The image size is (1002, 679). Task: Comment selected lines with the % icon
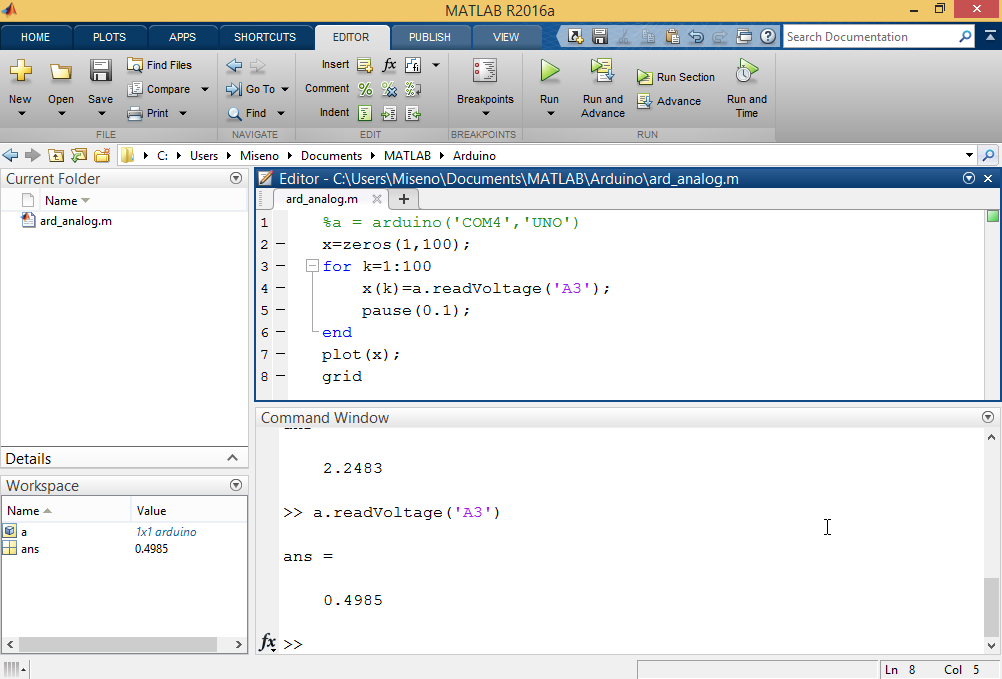[x=365, y=89]
